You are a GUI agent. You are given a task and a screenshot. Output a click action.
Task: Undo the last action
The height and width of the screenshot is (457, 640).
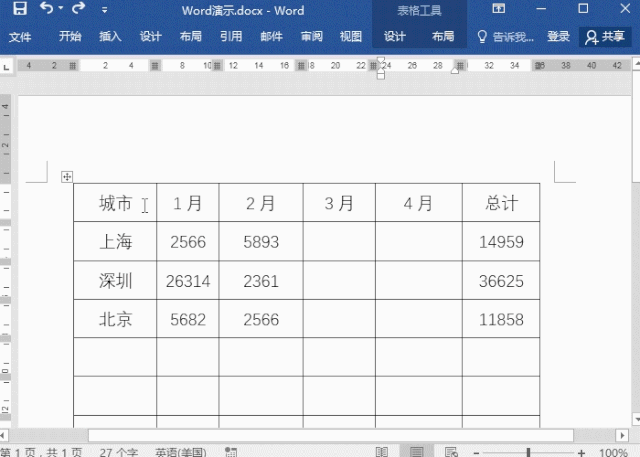[47, 8]
